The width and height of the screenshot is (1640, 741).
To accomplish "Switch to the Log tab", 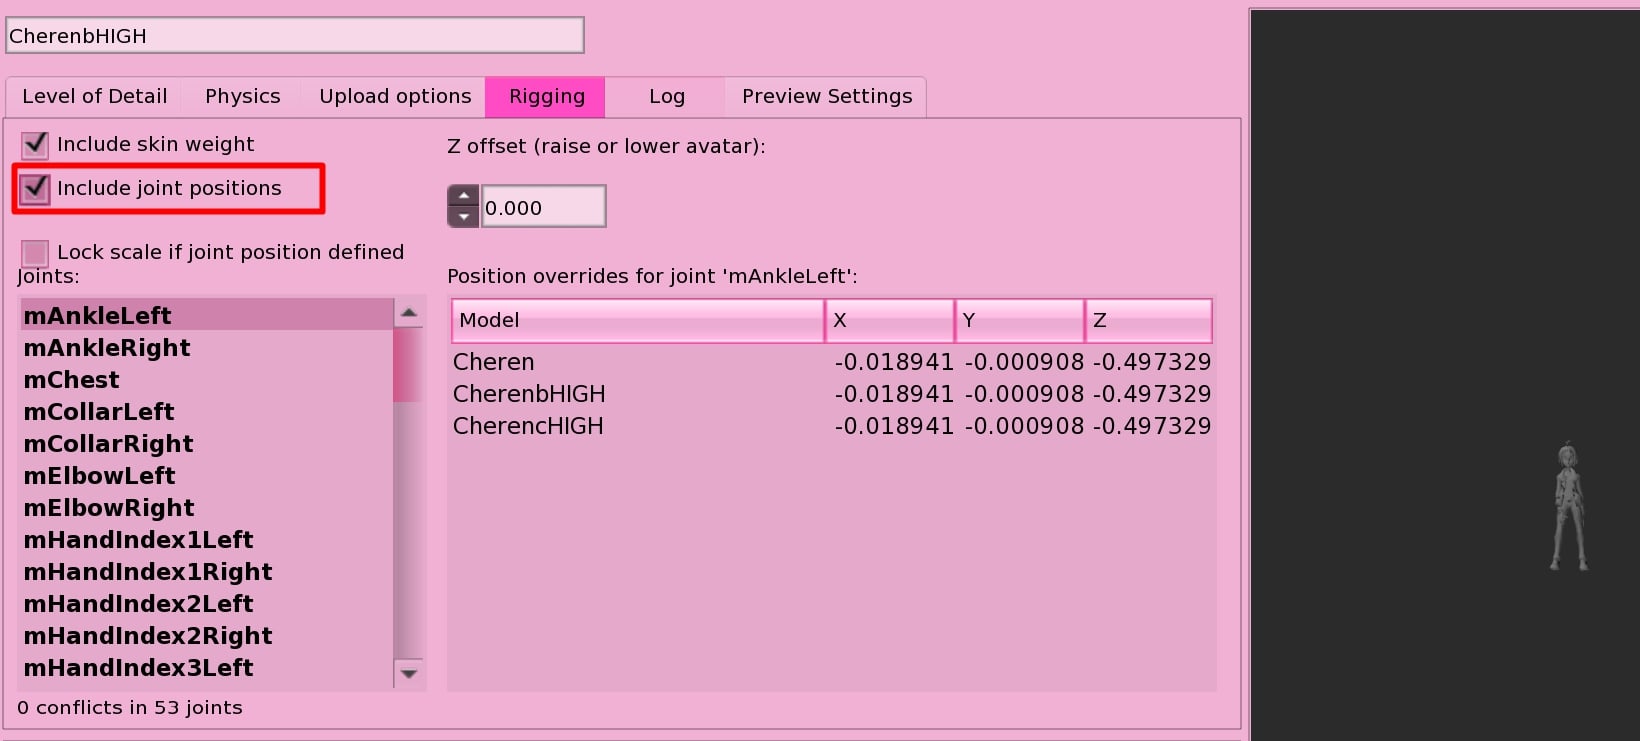I will [667, 97].
